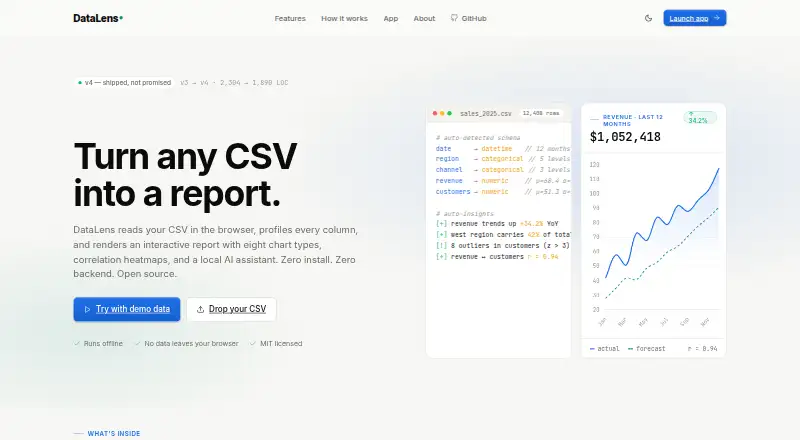Open the About nav link
The height and width of the screenshot is (440, 800).
click(424, 18)
